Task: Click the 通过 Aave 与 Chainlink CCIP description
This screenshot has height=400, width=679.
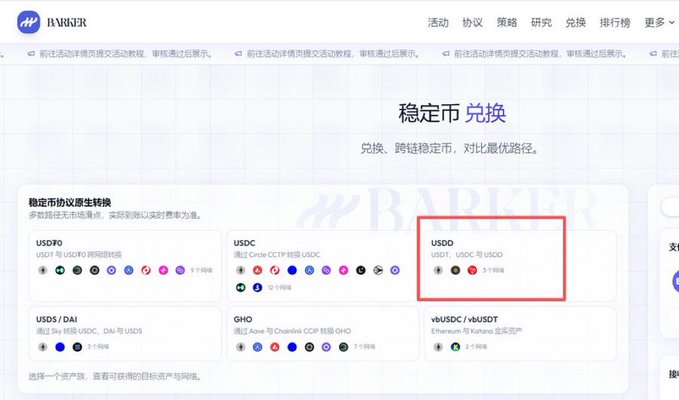Action: point(292,331)
